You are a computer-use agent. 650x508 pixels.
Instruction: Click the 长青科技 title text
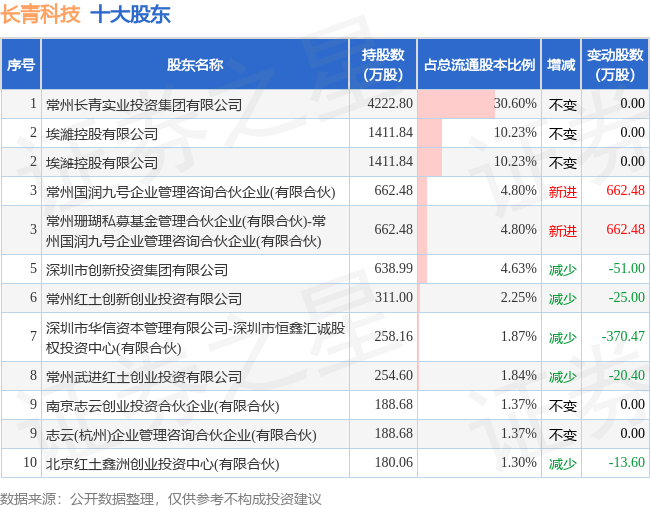(40, 14)
